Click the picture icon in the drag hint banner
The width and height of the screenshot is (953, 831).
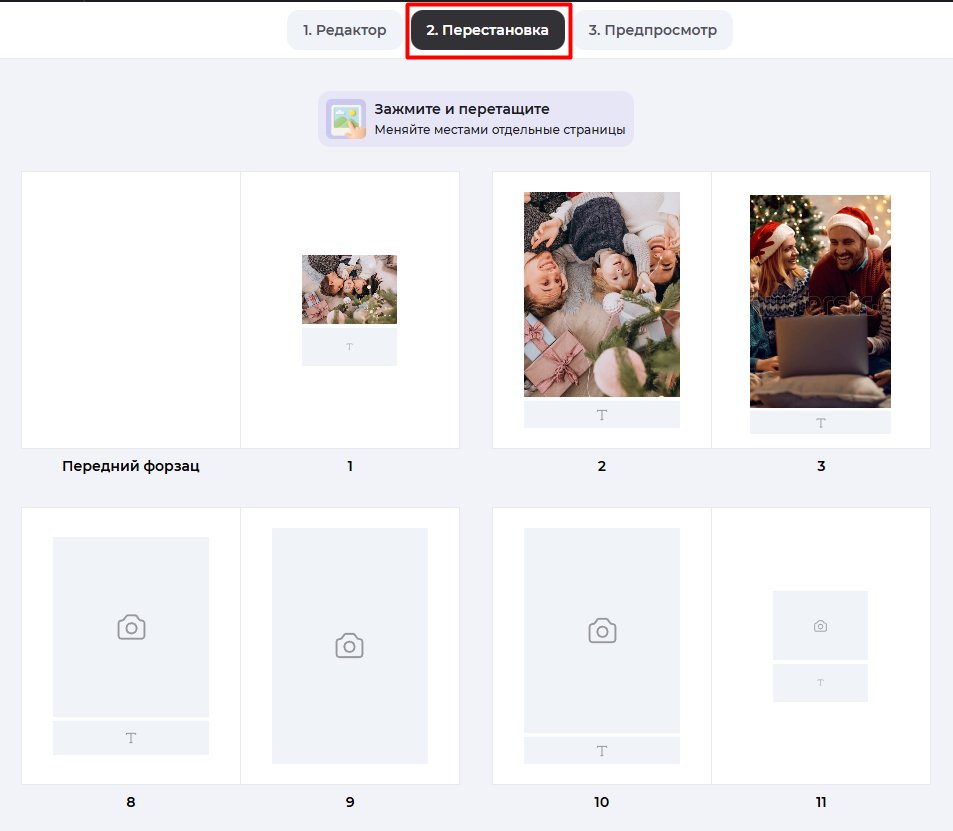pyautogui.click(x=345, y=119)
